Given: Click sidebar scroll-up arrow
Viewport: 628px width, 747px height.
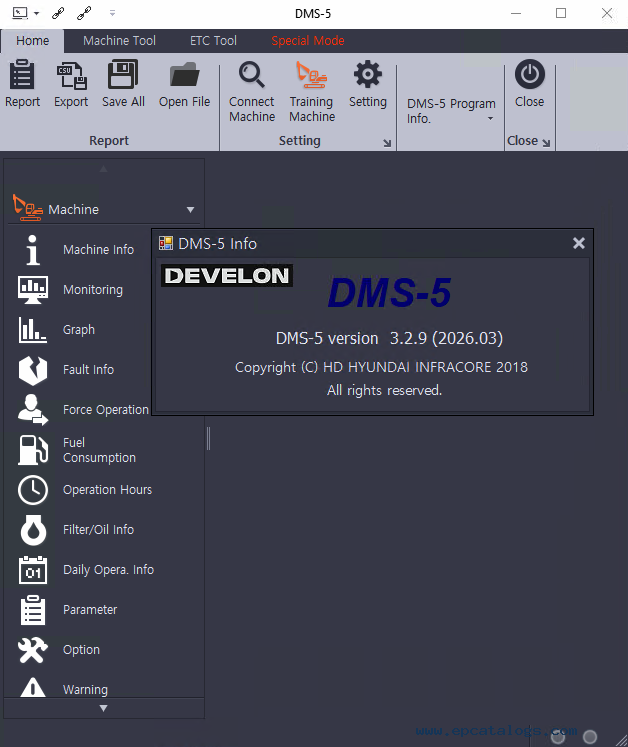Looking at the screenshot, I should tap(103, 169).
